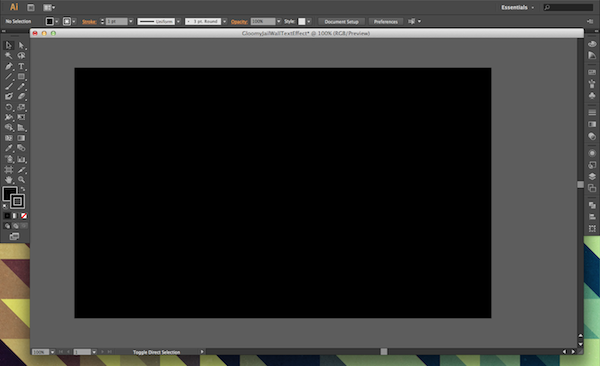Viewport: 600px width, 366px height.
Task: Swap fill and stroke colors
Action: tap(23, 189)
